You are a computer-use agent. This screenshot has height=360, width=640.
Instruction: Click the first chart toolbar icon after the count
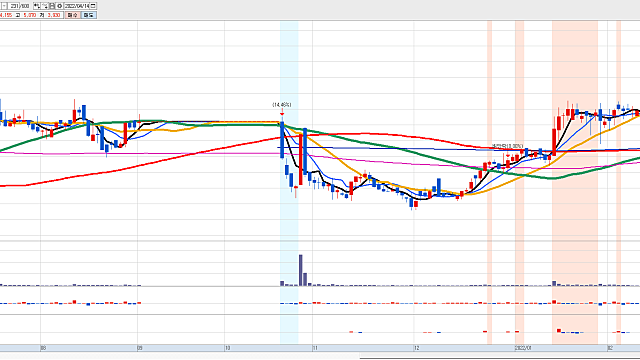pyautogui.click(x=37, y=6)
